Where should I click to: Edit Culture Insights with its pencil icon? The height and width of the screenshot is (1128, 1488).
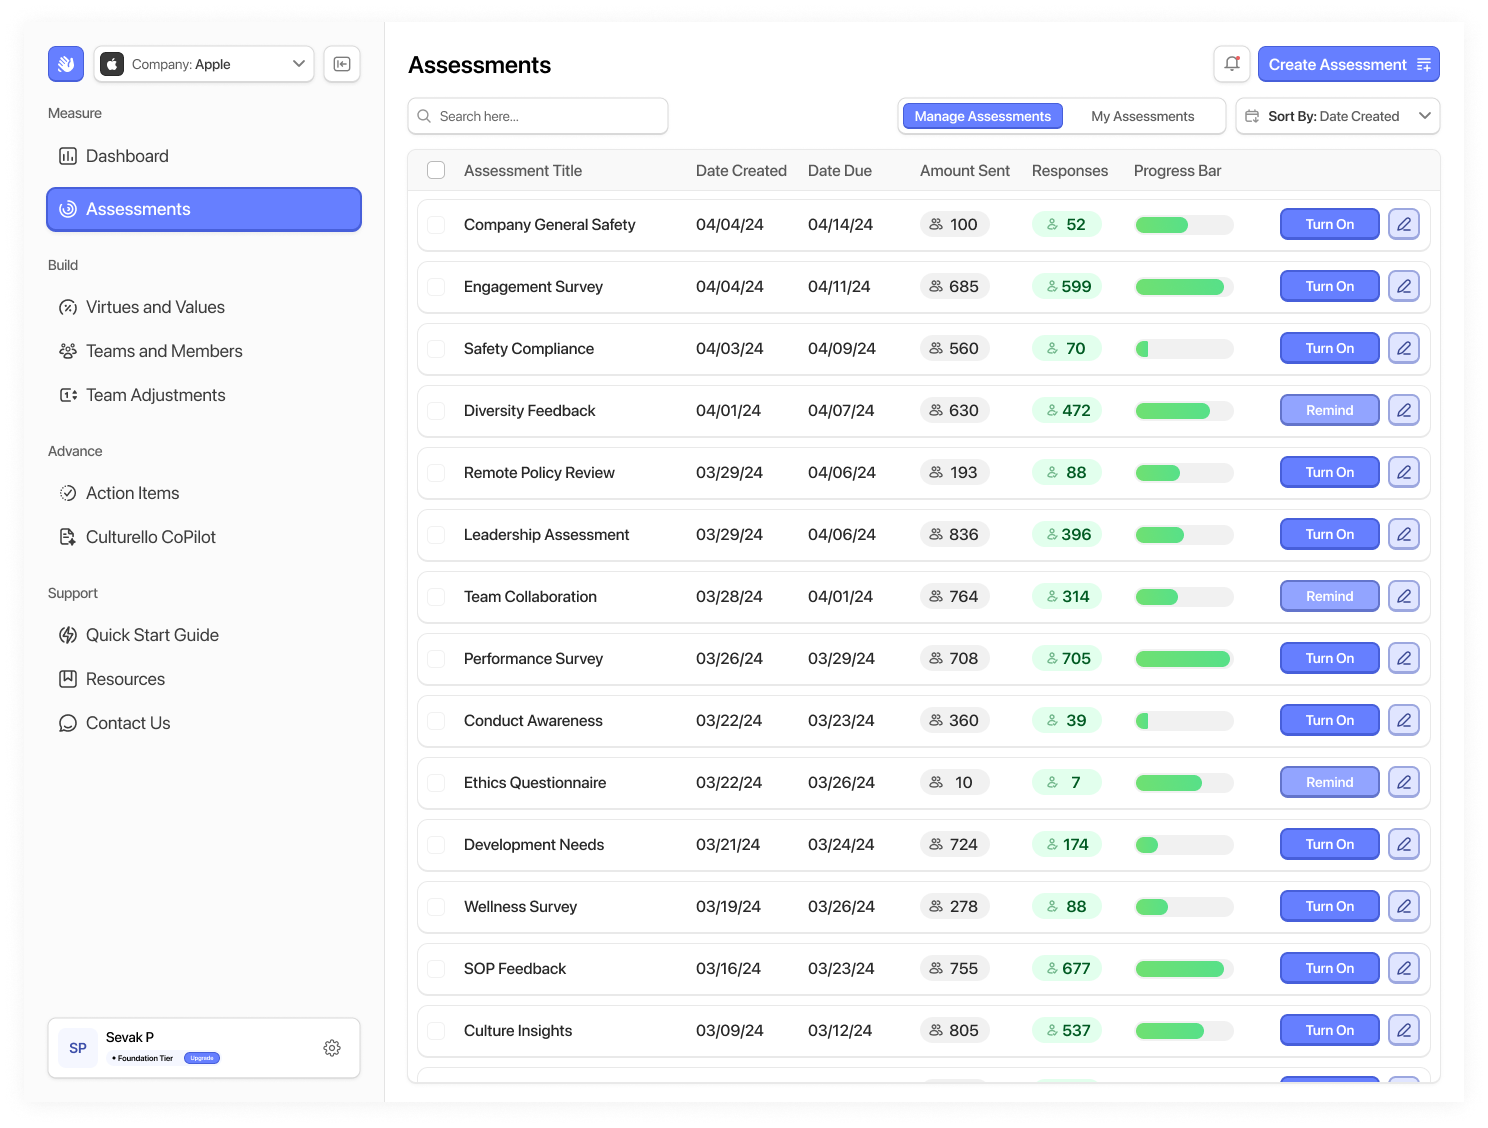pos(1403,1030)
